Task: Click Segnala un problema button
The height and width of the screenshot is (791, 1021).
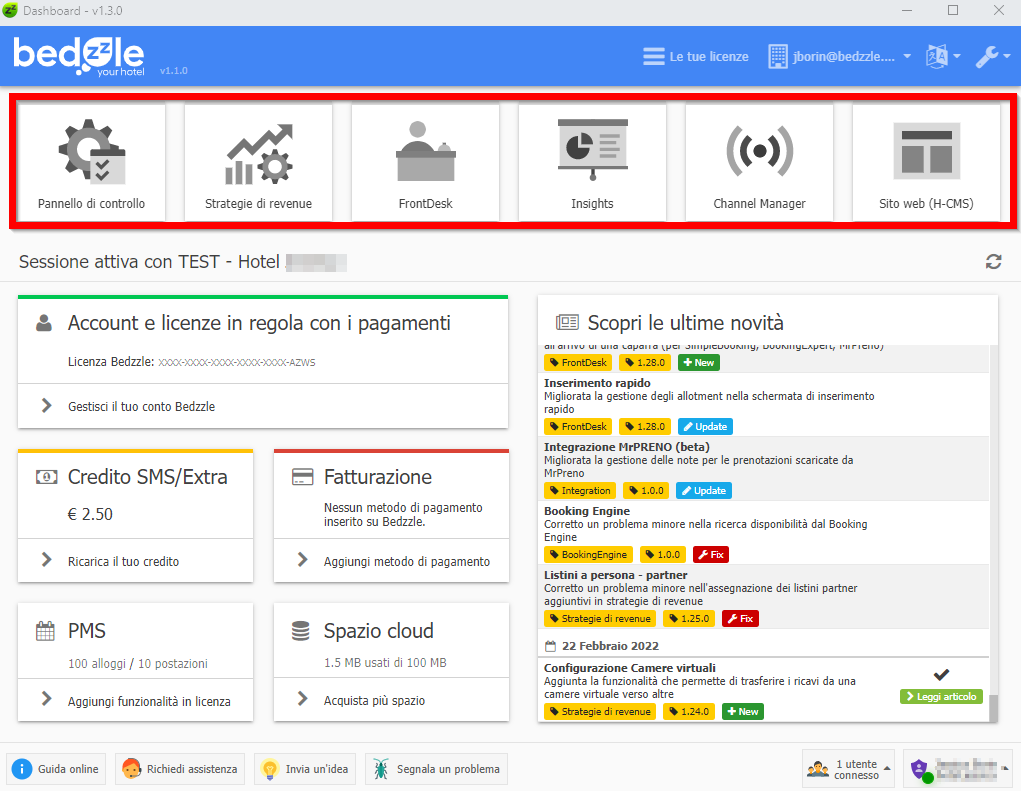Action: (436, 769)
